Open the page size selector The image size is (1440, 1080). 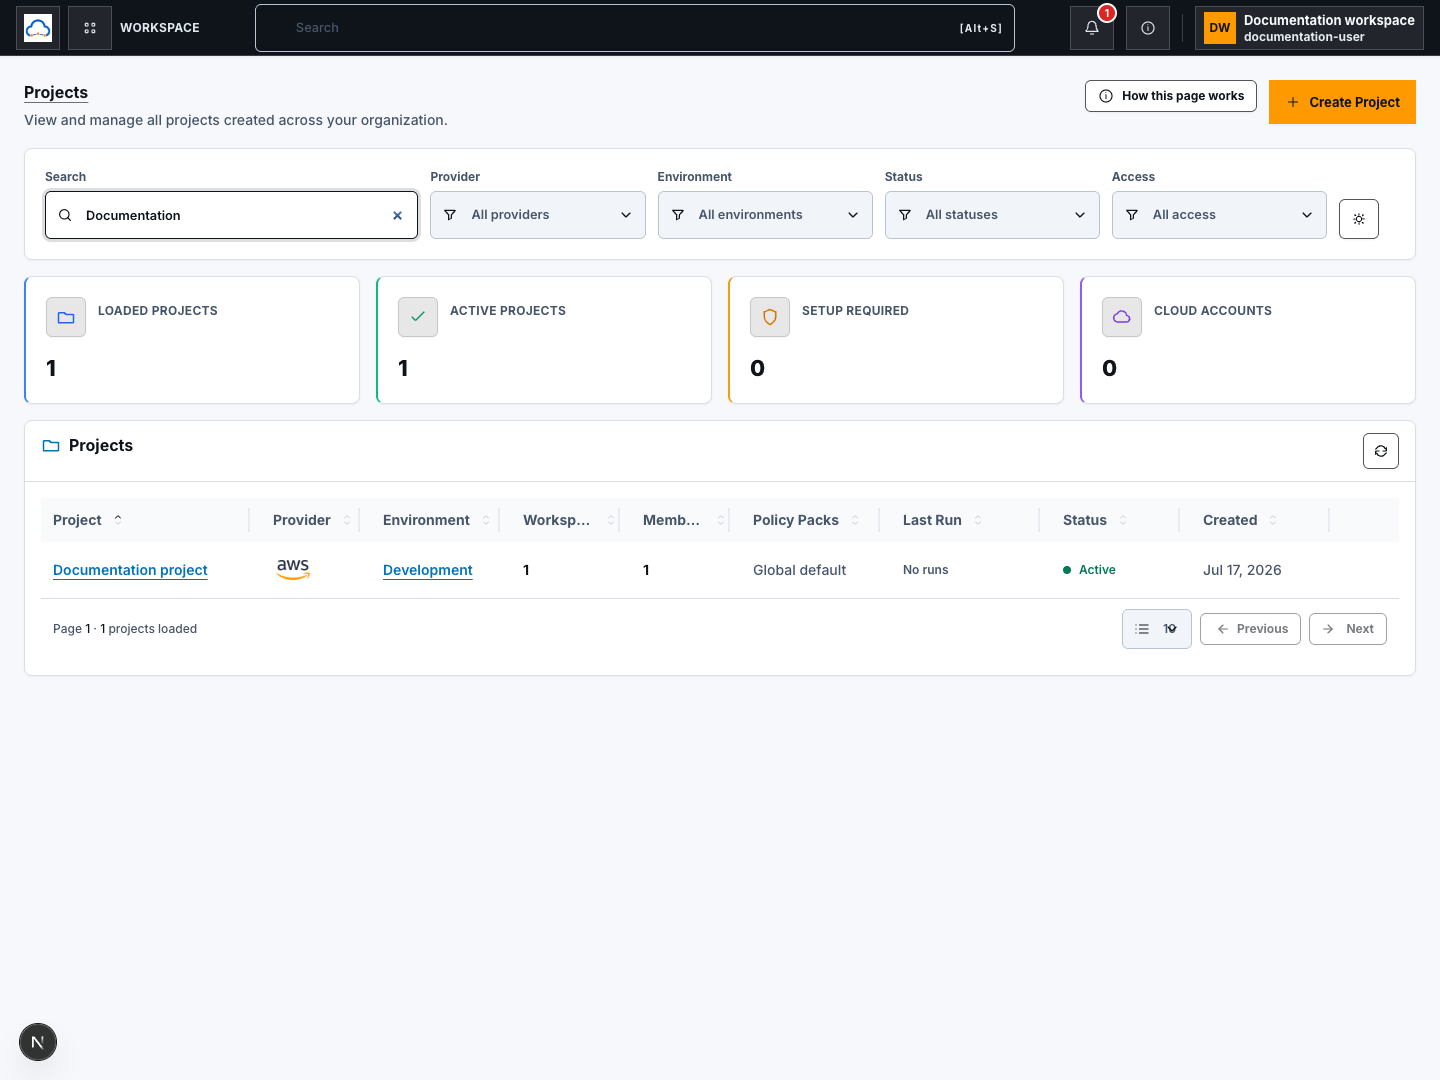tap(1157, 629)
